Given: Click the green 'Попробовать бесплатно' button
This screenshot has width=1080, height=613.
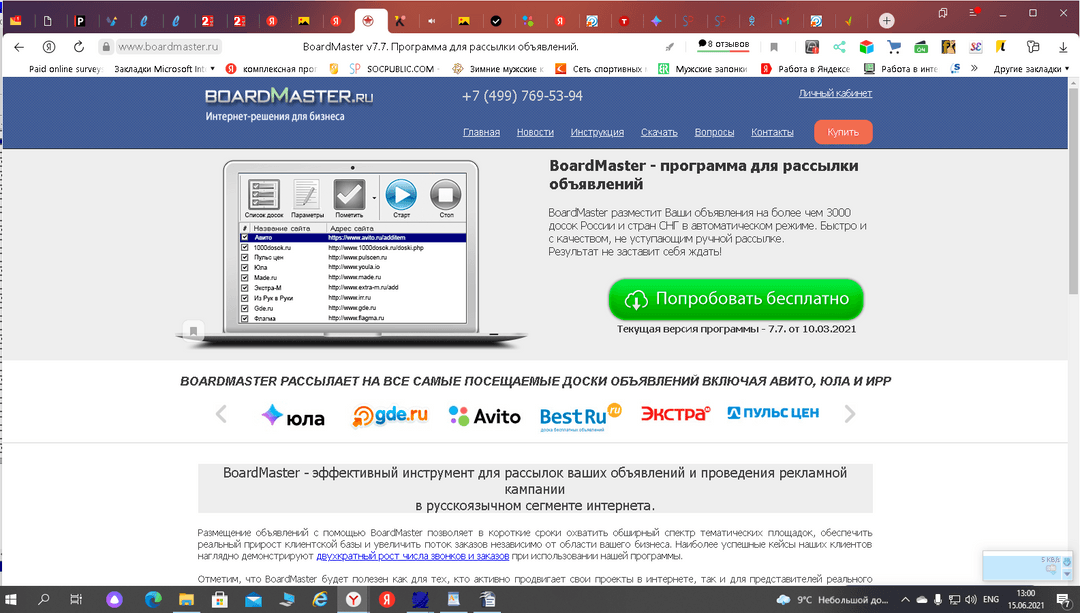Looking at the screenshot, I should point(735,299).
